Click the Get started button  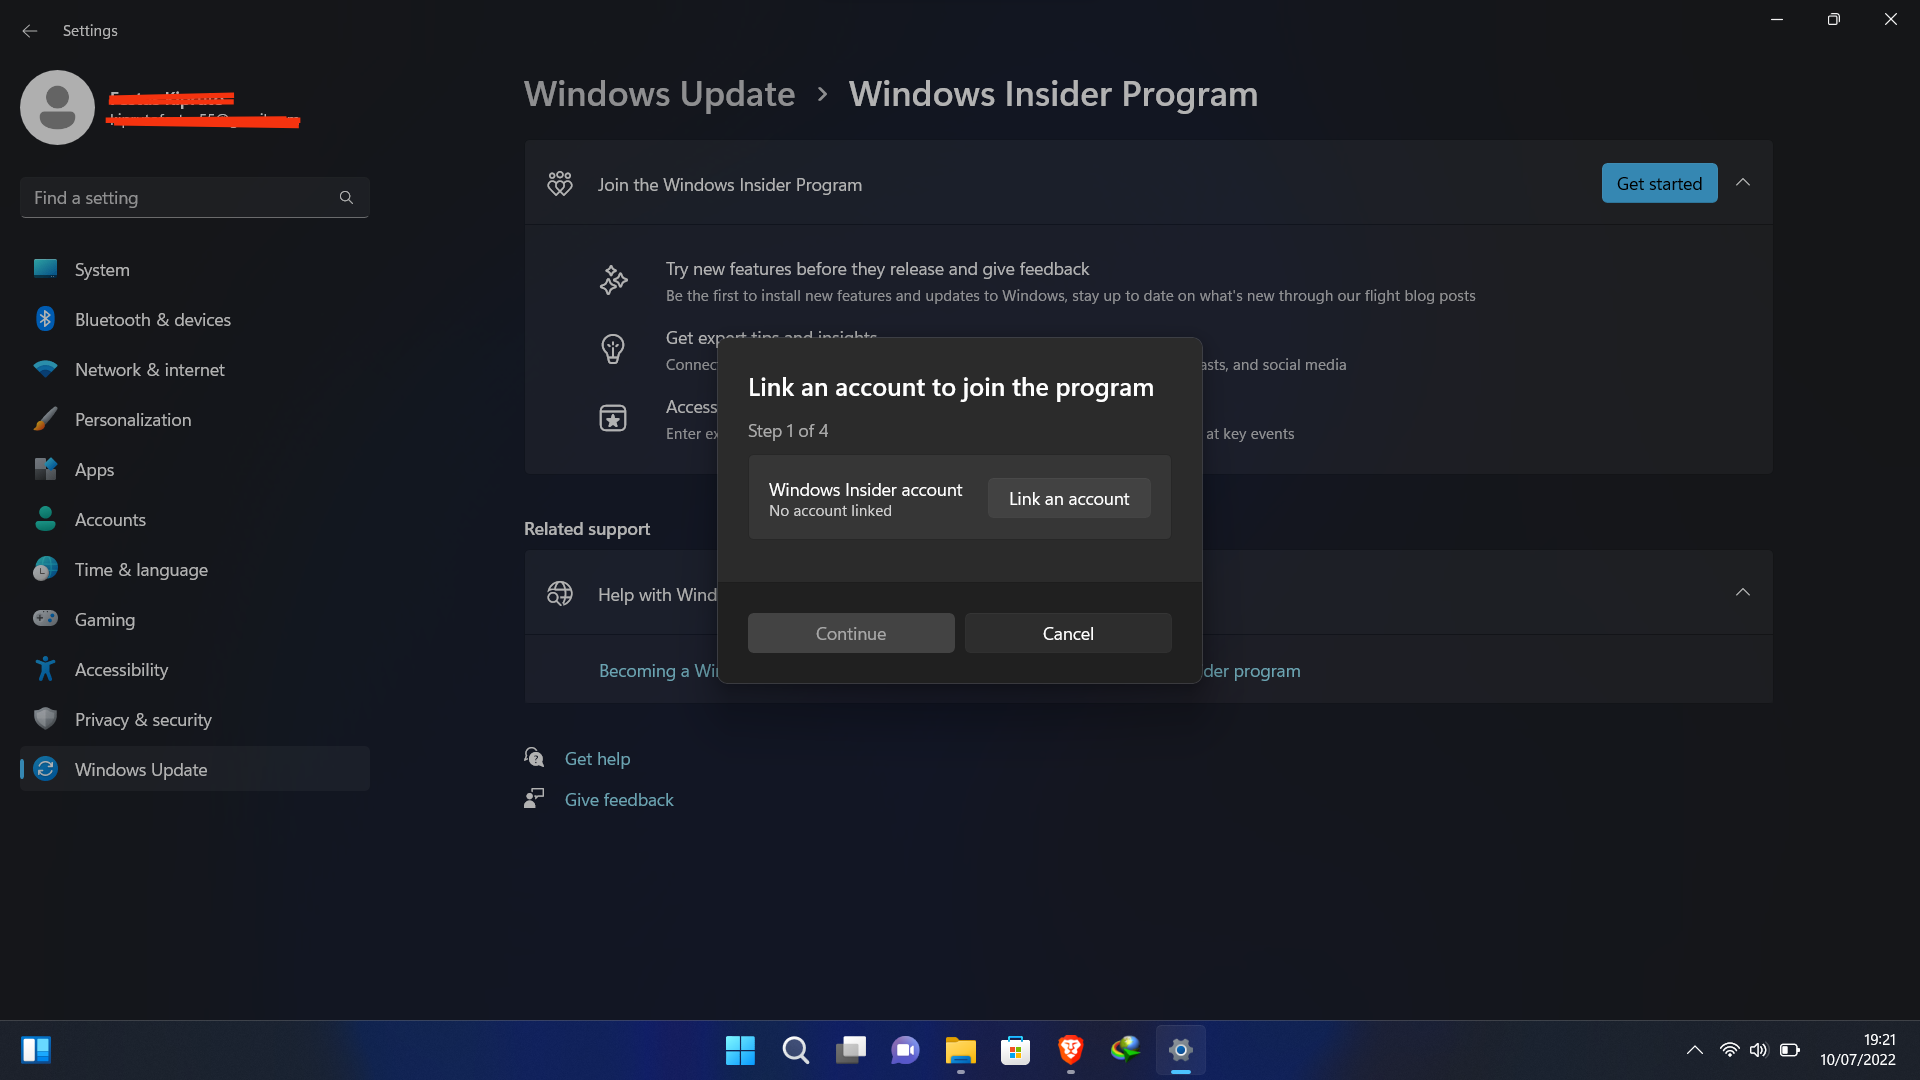click(1659, 184)
